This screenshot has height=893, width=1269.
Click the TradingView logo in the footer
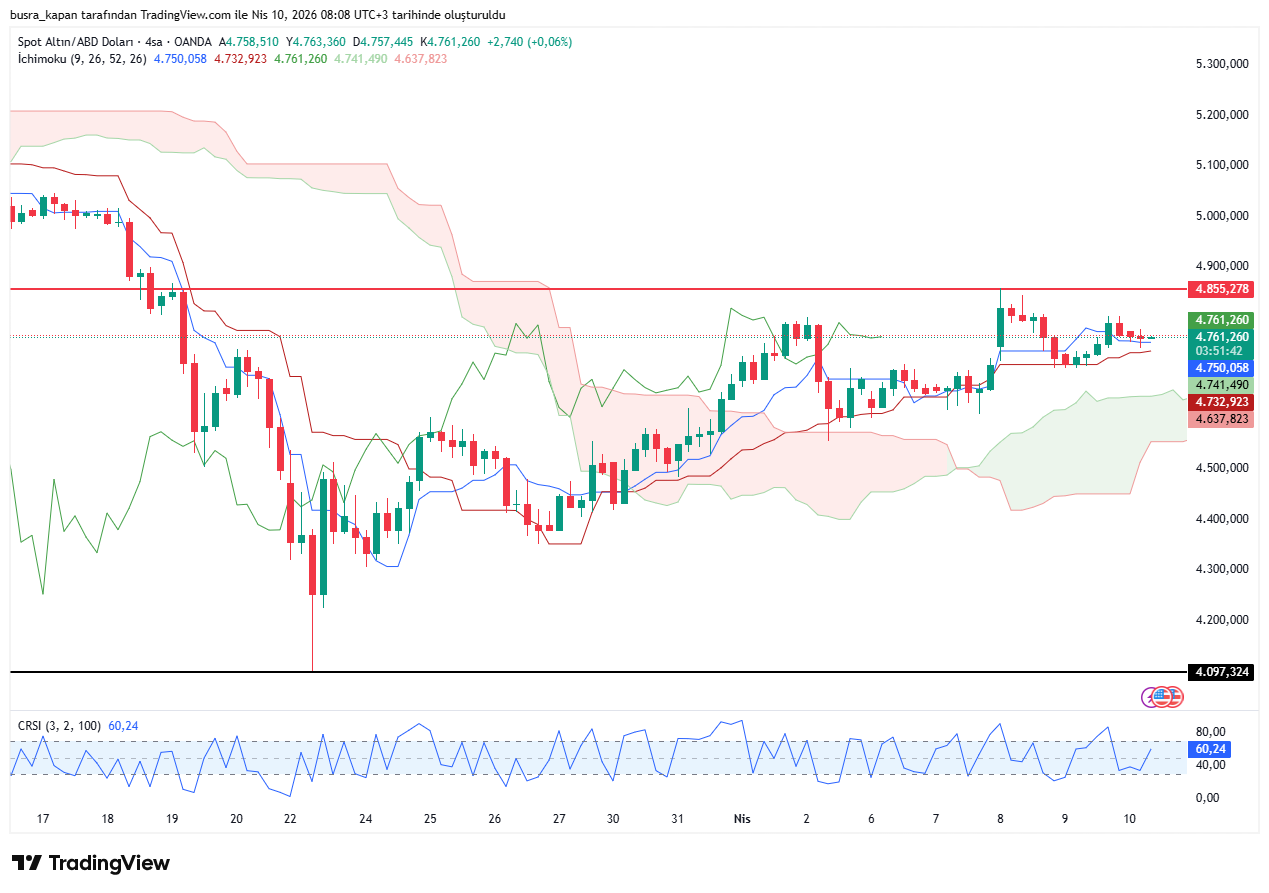point(91,863)
